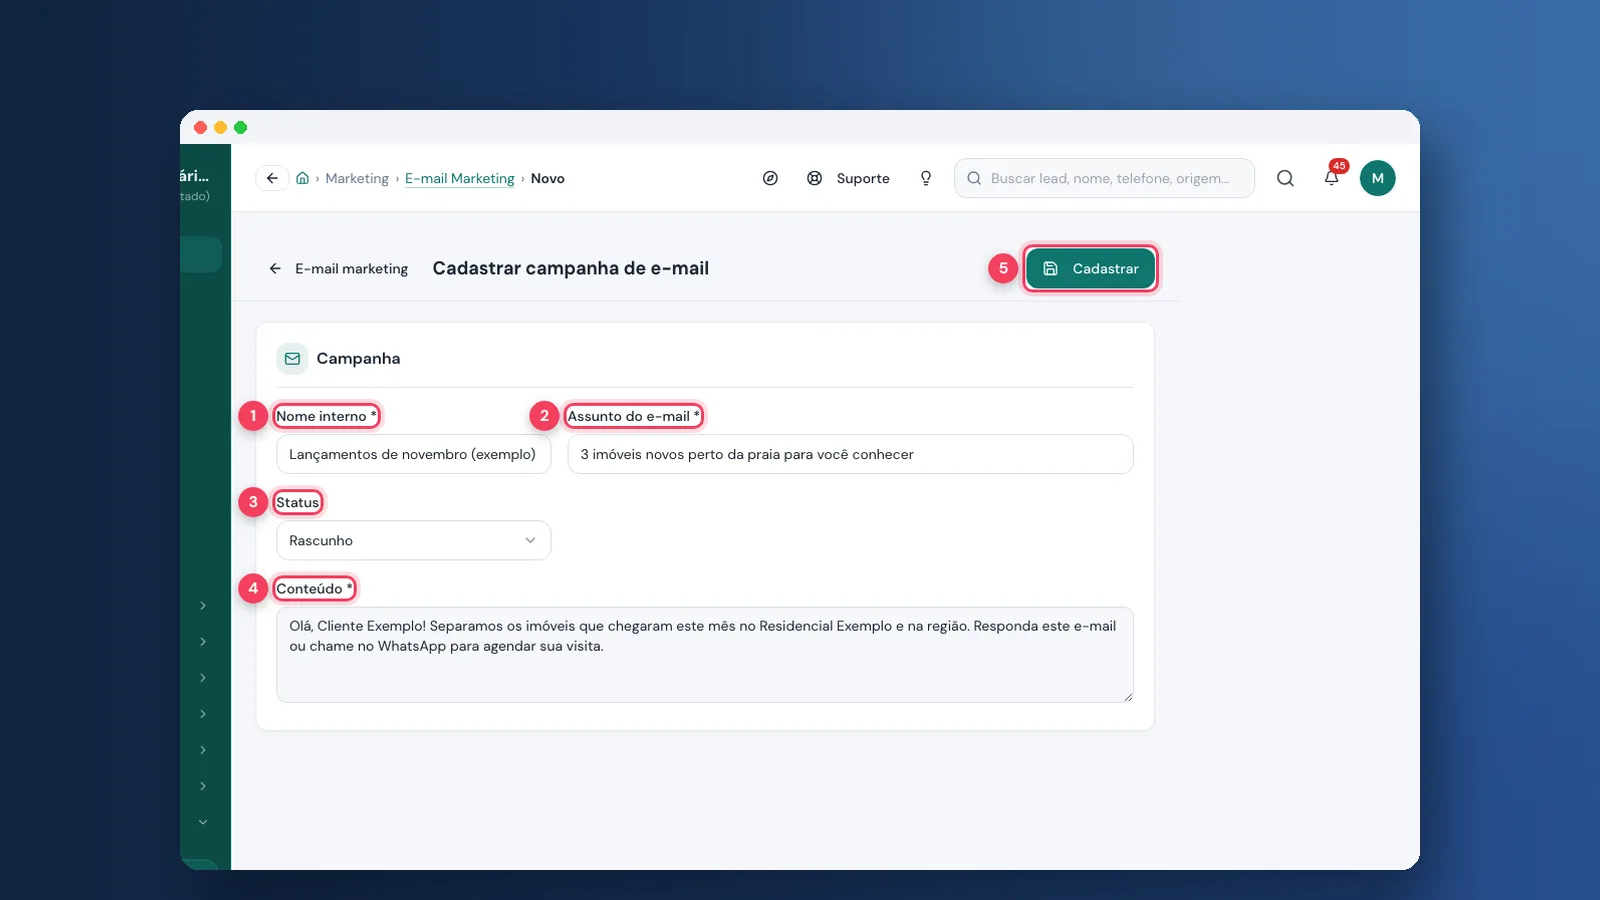1600x900 pixels.
Task: Click the Assunto do e-mail label
Action: pyautogui.click(x=633, y=416)
